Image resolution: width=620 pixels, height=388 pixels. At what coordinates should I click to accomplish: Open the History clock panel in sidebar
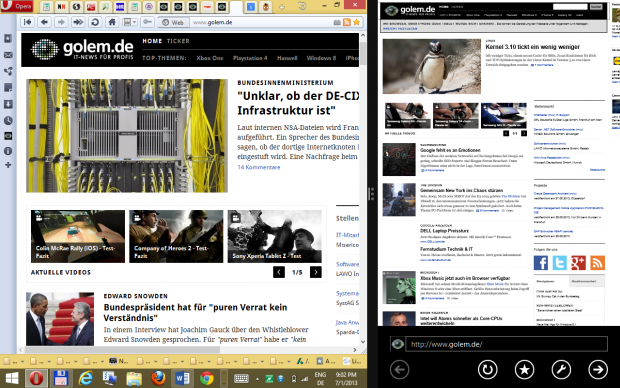pyautogui.click(x=8, y=120)
